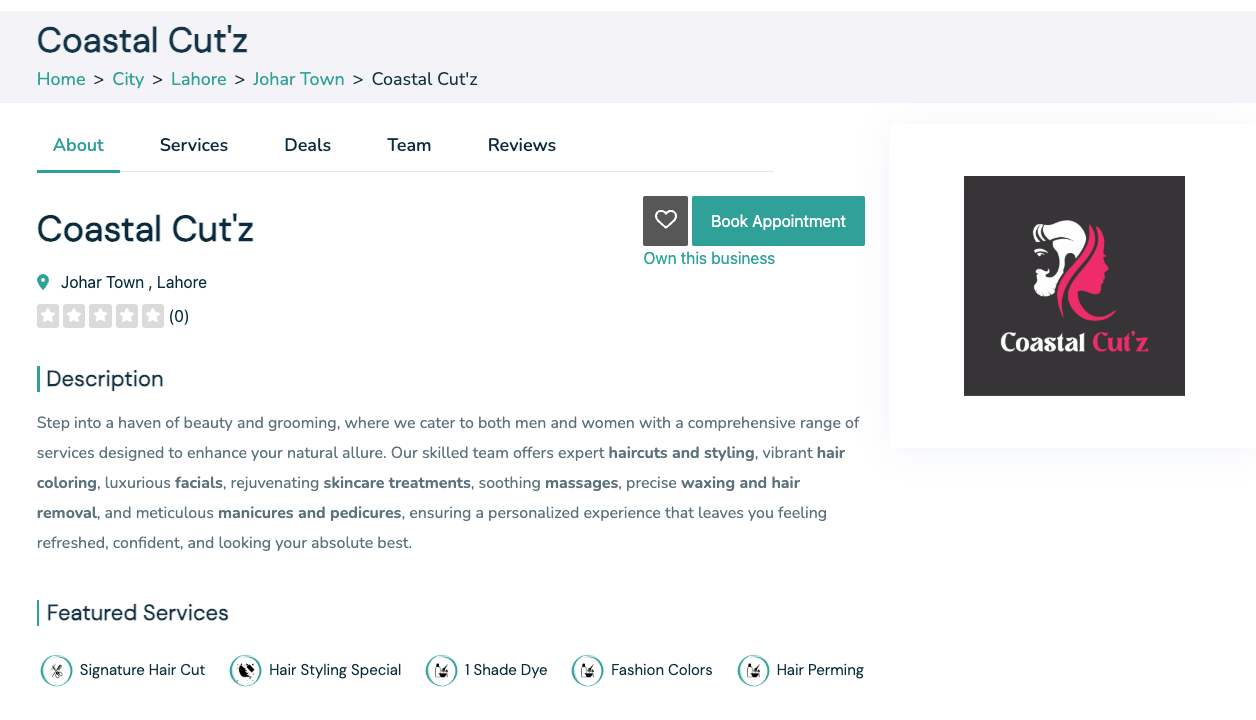Switch to the Deals tab
The width and height of the screenshot is (1256, 720).
click(x=307, y=145)
